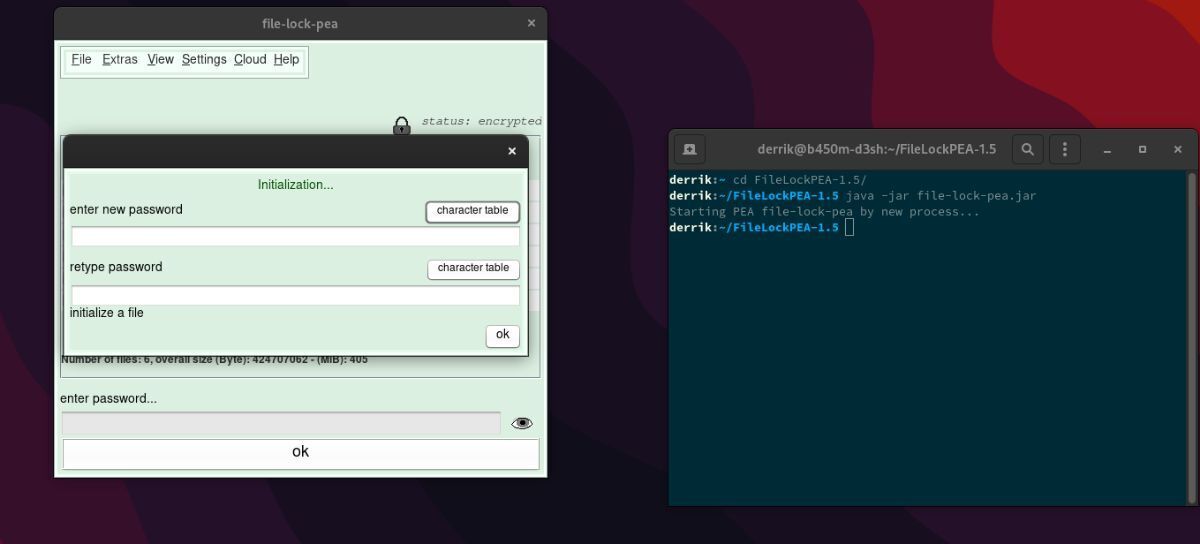Open the Settings menu
Image resolution: width=1200 pixels, height=544 pixels.
[x=204, y=60]
